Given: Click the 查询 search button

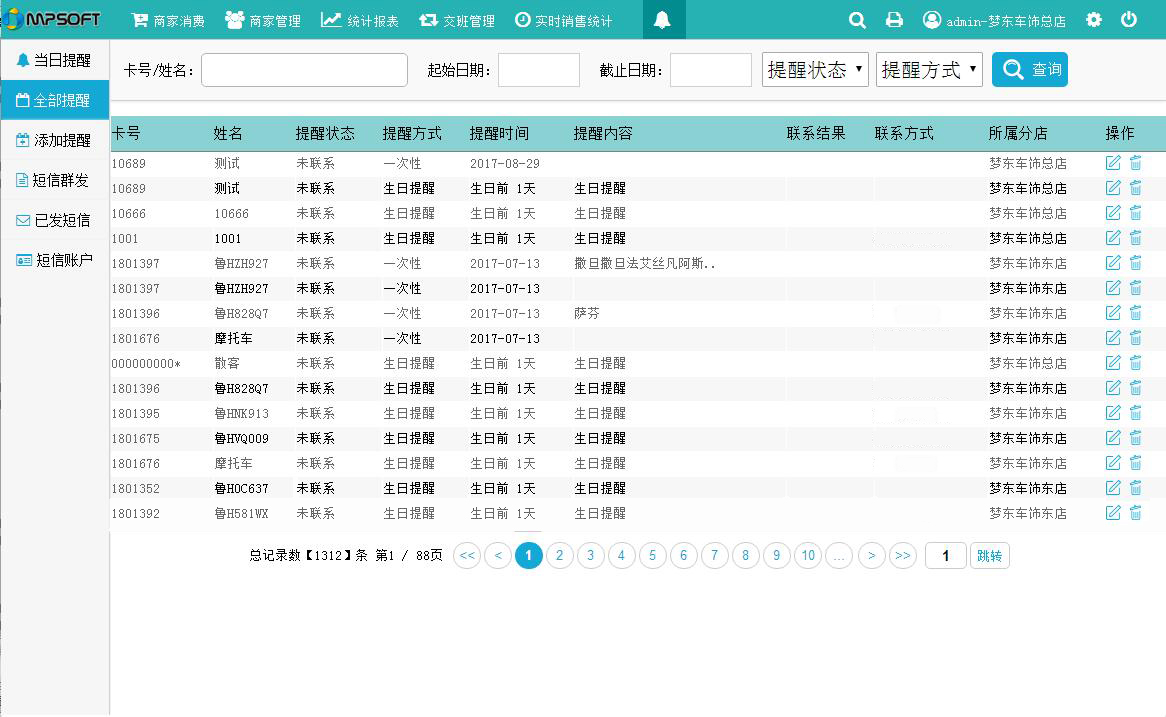Looking at the screenshot, I should (x=1029, y=70).
